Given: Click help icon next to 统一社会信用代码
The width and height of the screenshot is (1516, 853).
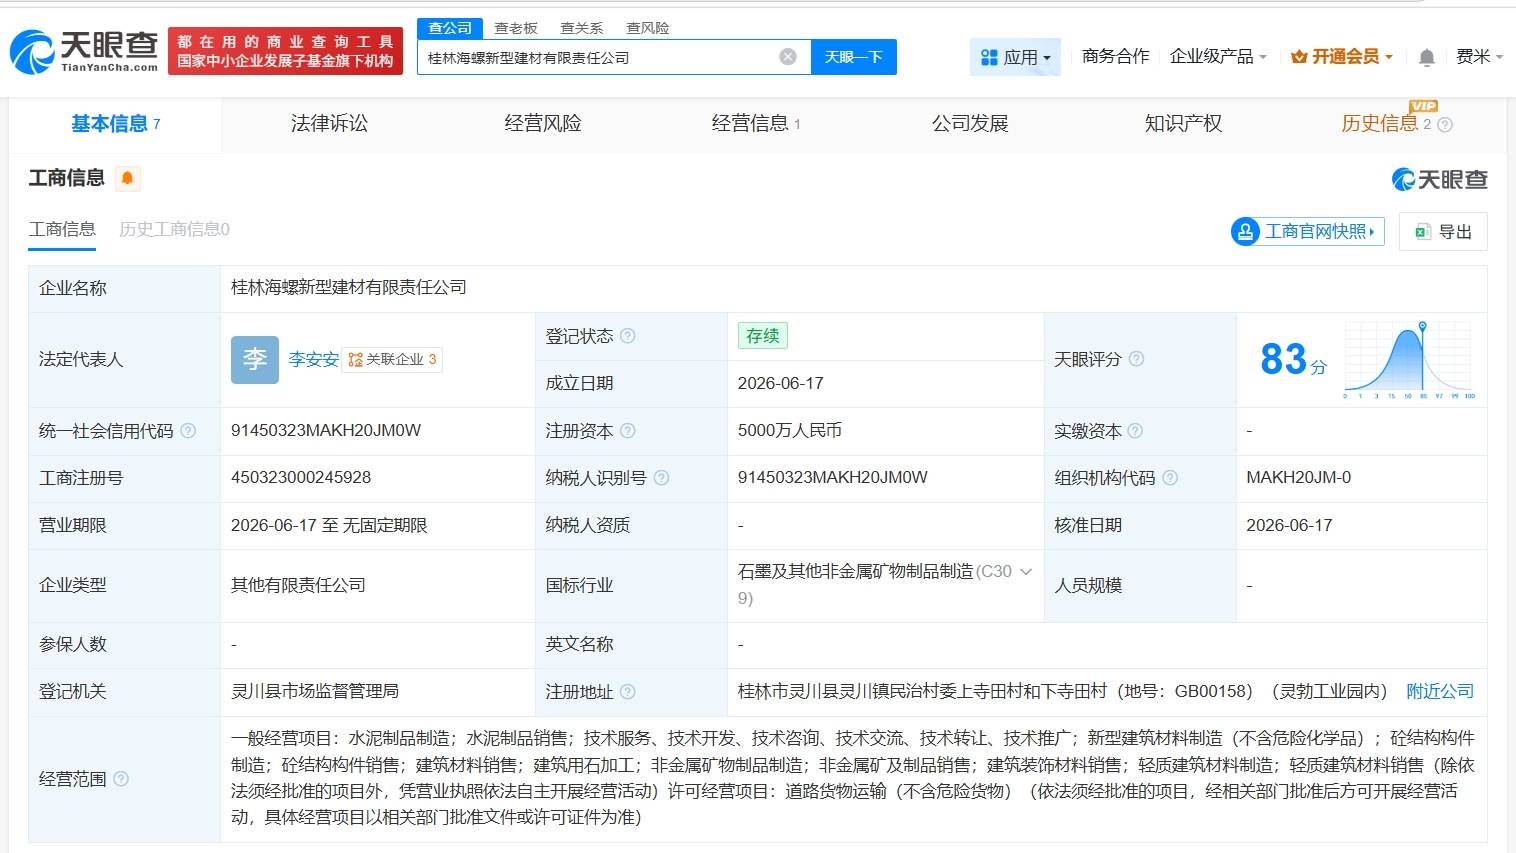Looking at the screenshot, I should click(188, 431).
